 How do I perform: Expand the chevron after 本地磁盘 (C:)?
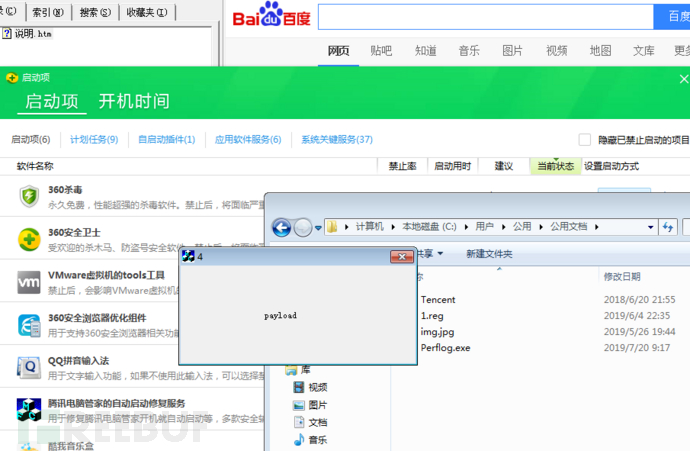[466, 227]
